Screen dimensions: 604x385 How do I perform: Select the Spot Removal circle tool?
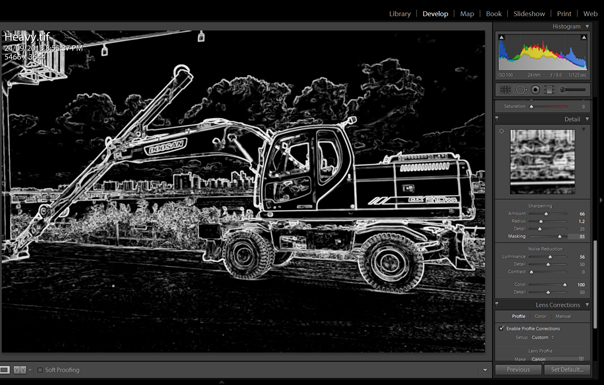coord(521,90)
